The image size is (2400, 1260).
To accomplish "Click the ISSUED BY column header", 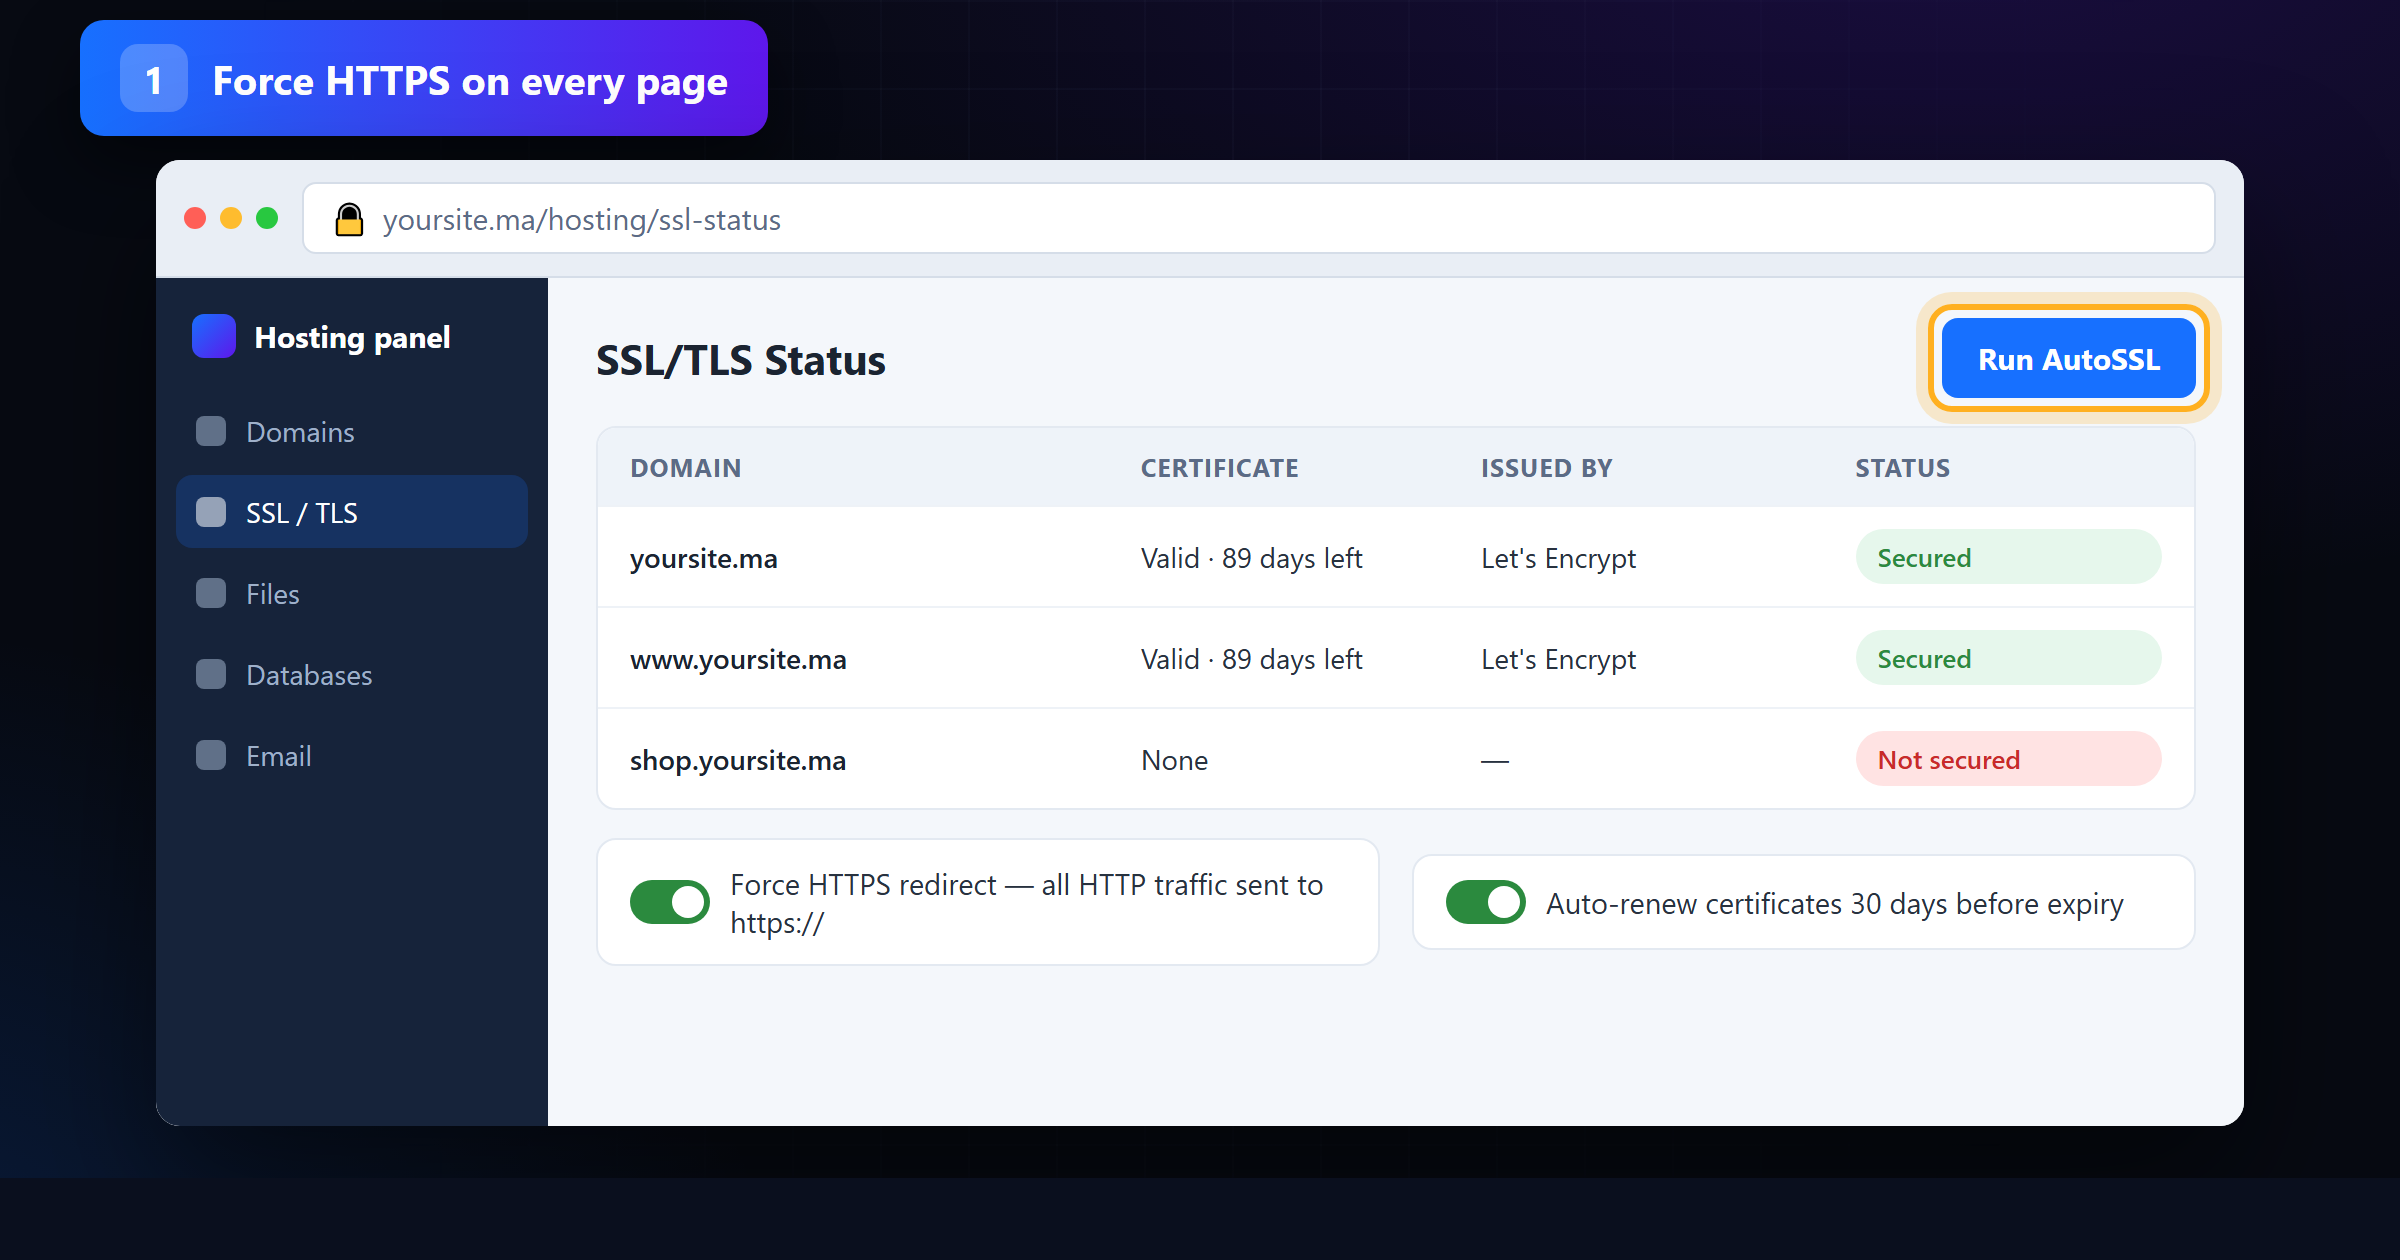I will [1547, 467].
